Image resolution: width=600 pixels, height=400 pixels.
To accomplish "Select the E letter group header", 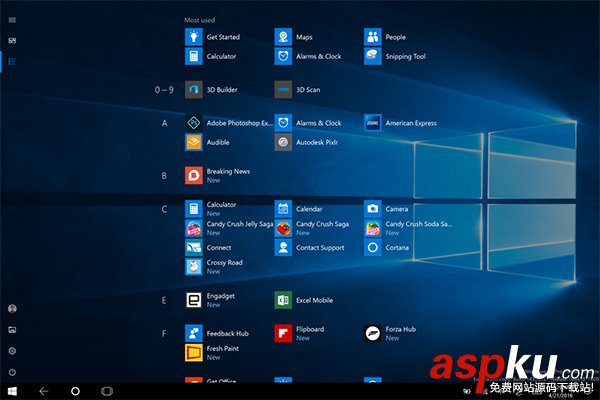I will 164,300.
